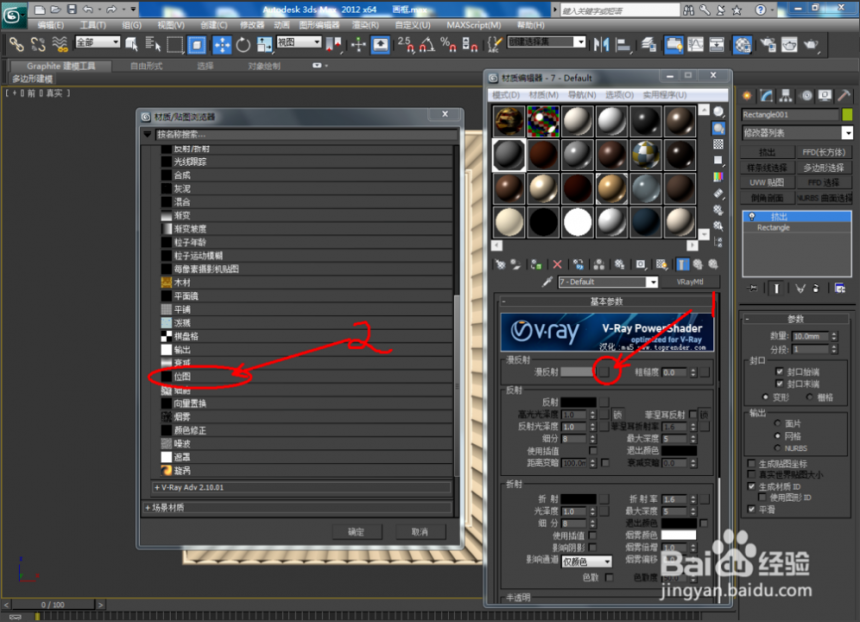860x622 pixels.
Task: Click the teapot Render Production icon
Action: [x=811, y=44]
